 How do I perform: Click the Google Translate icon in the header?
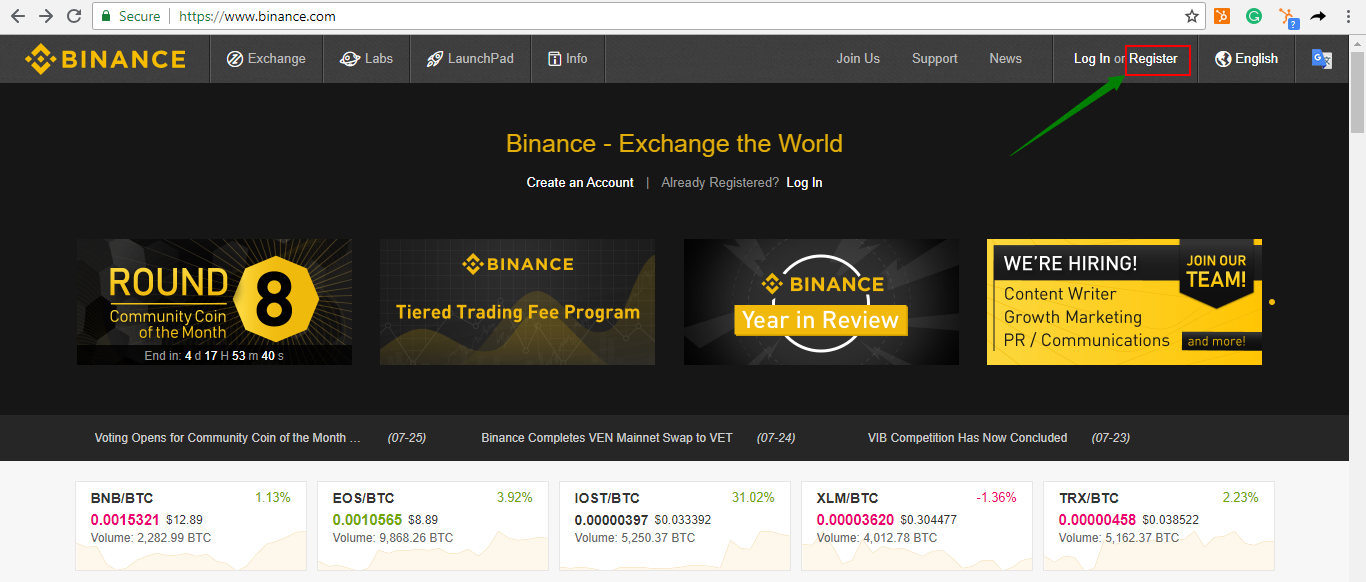1322,59
